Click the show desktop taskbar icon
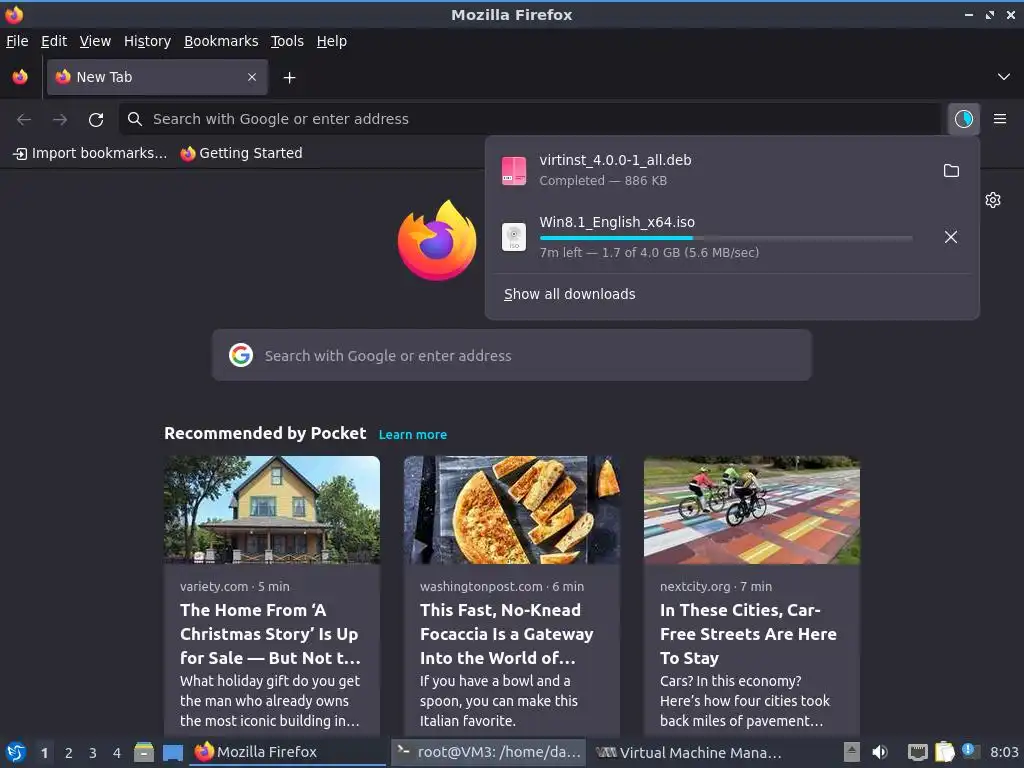Image resolution: width=1024 pixels, height=768 pixels. [x=172, y=752]
